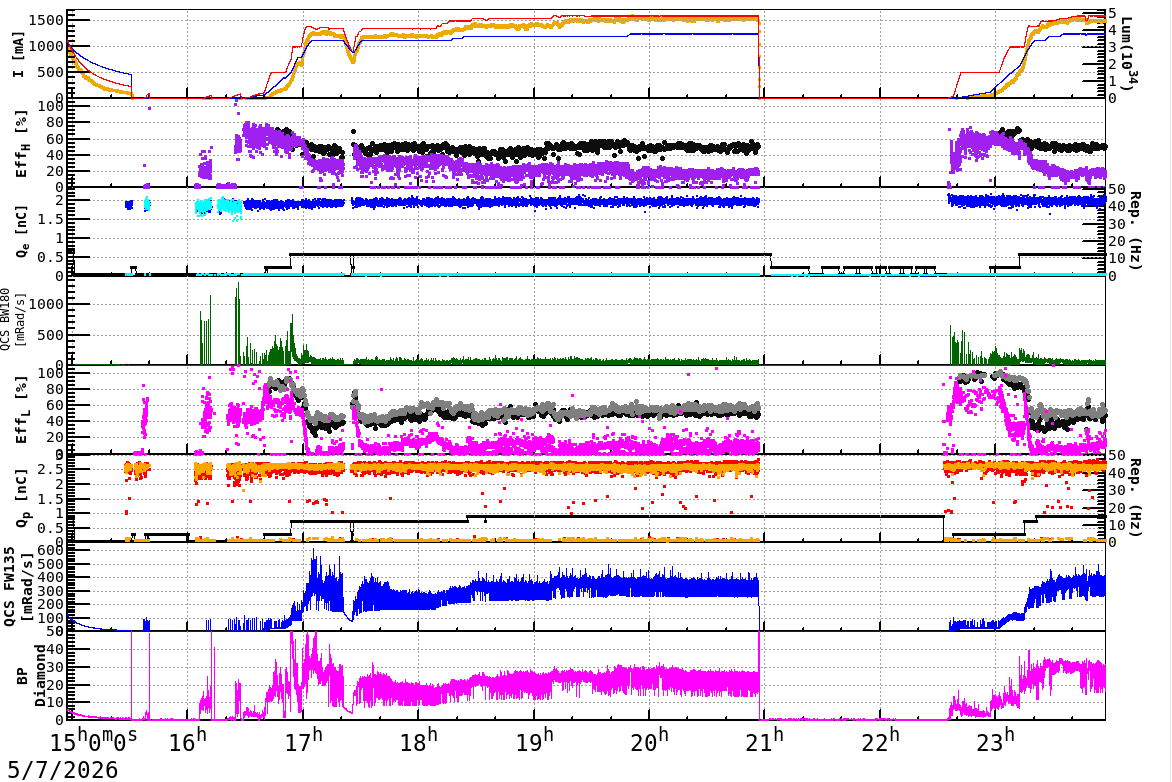Click "Rep. (Hz)" label beside the Q_p panel

tap(1135, 497)
